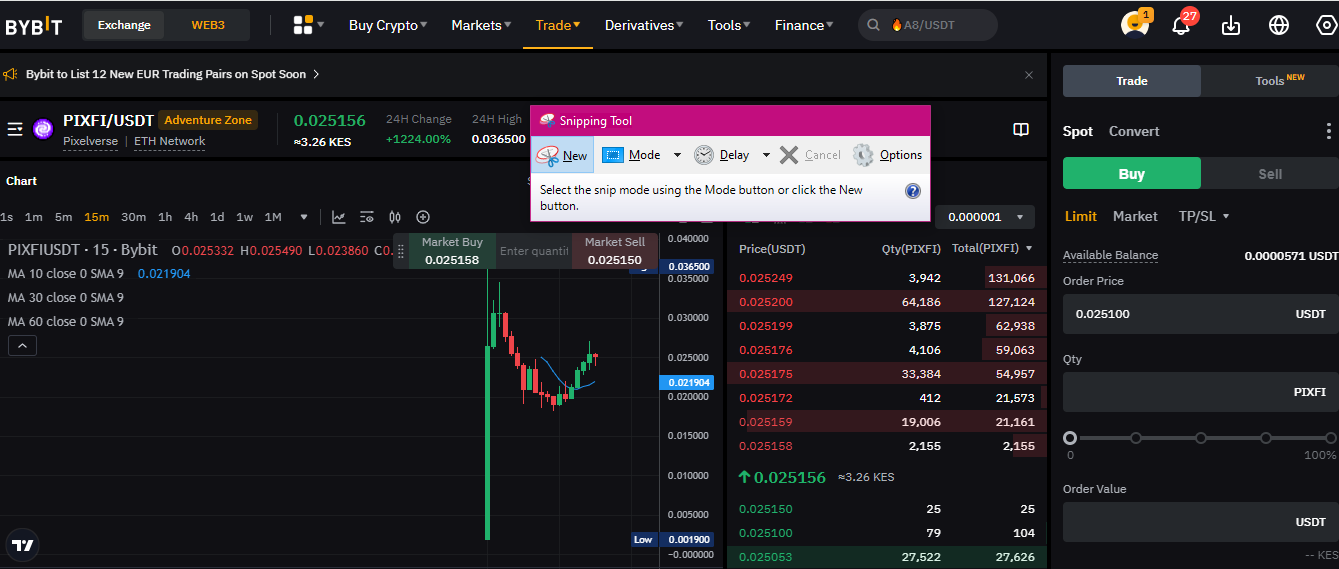Select the candlestick chart type icon
Screen dimensions: 1339x569
395,217
